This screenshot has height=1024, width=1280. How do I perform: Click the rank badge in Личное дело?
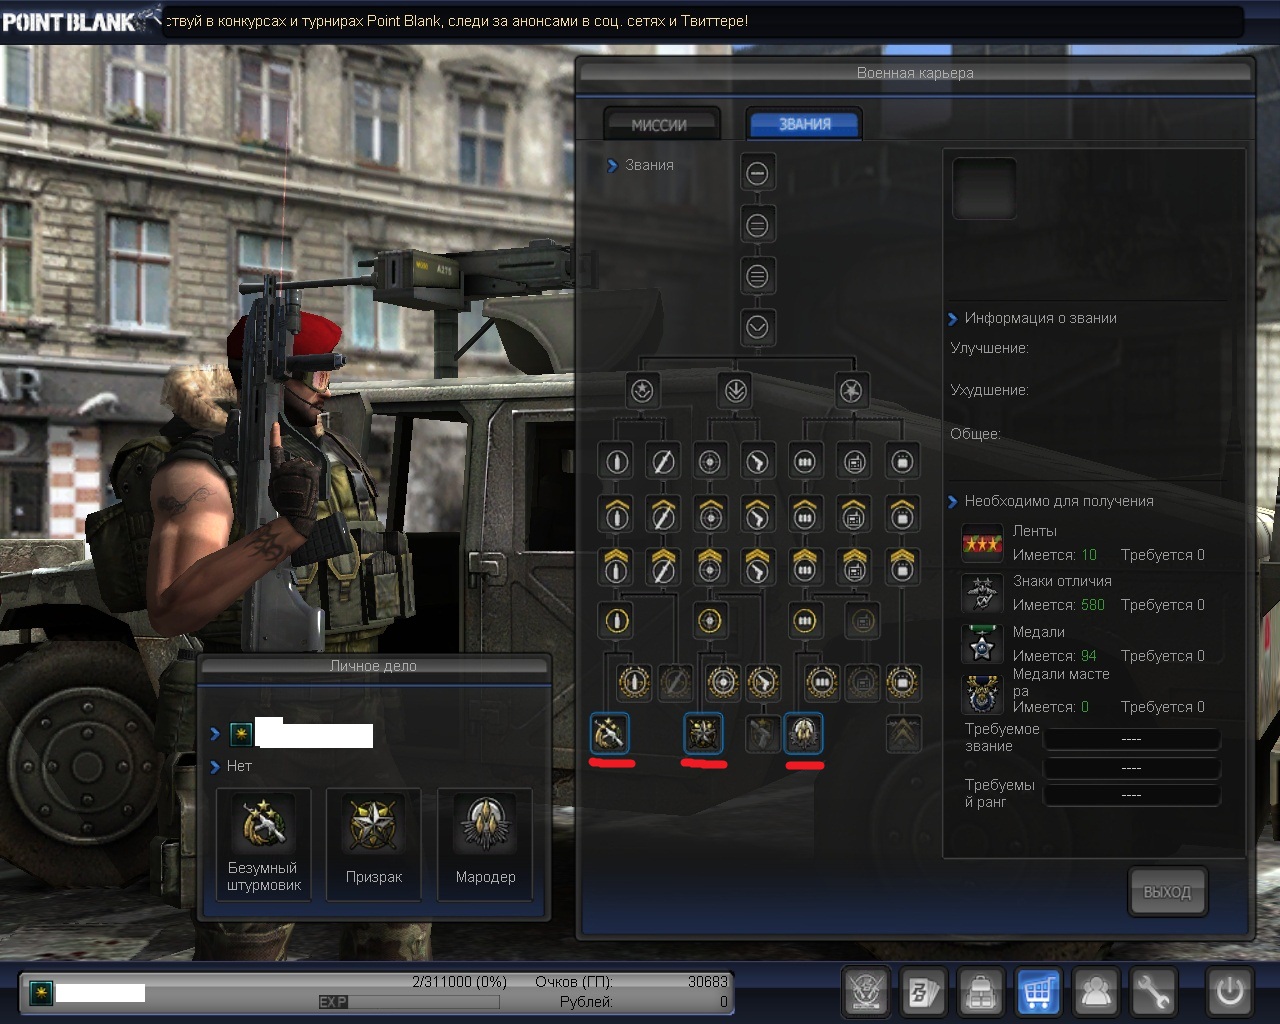[241, 735]
